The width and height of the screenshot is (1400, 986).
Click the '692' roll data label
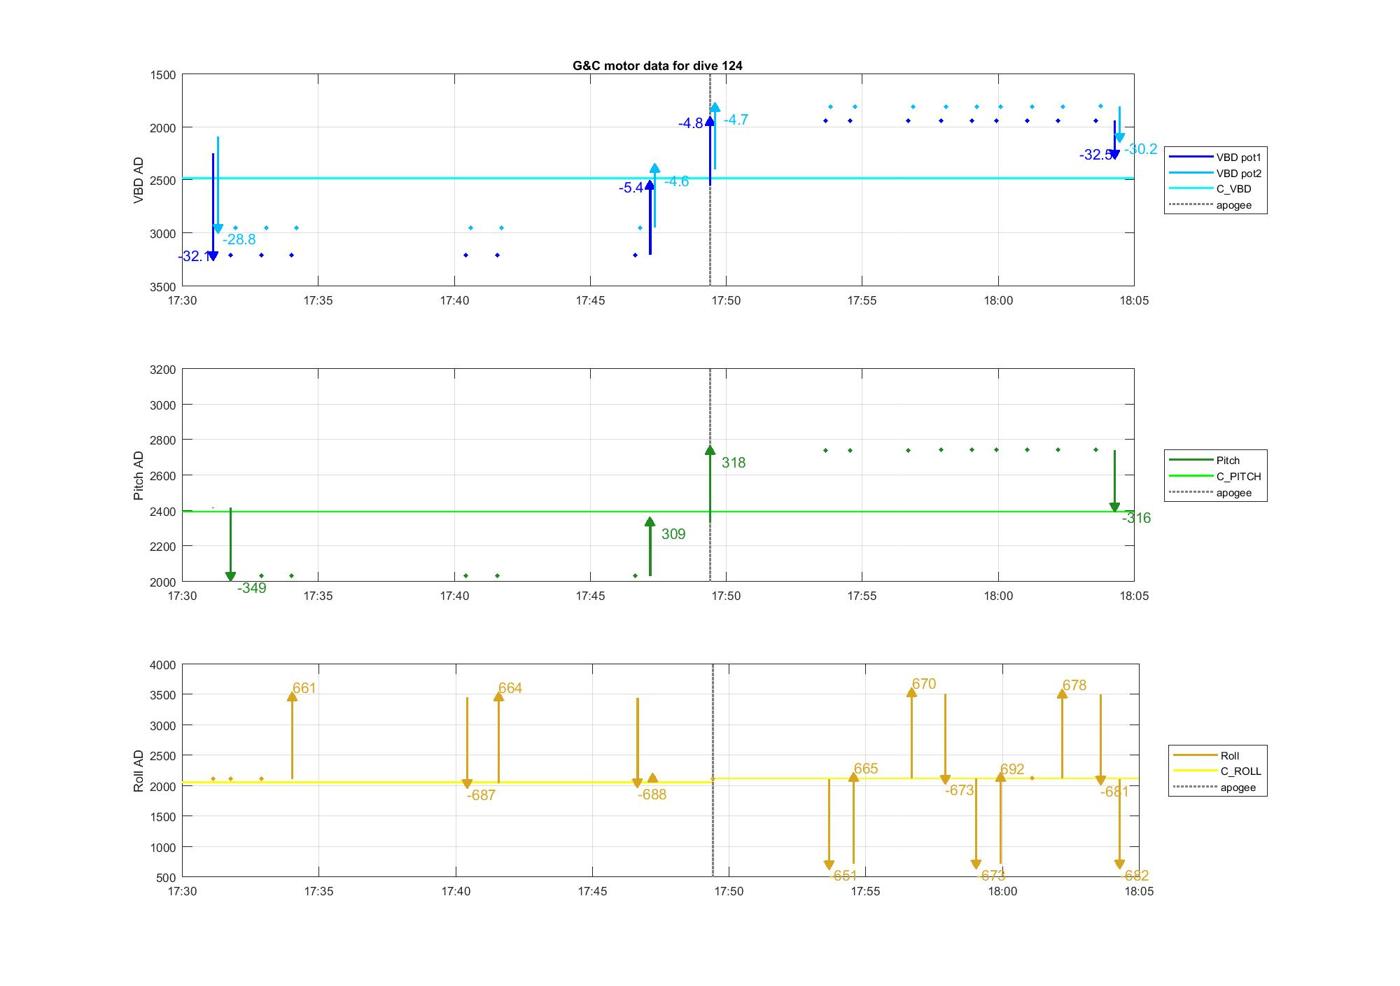pyautogui.click(x=1012, y=769)
